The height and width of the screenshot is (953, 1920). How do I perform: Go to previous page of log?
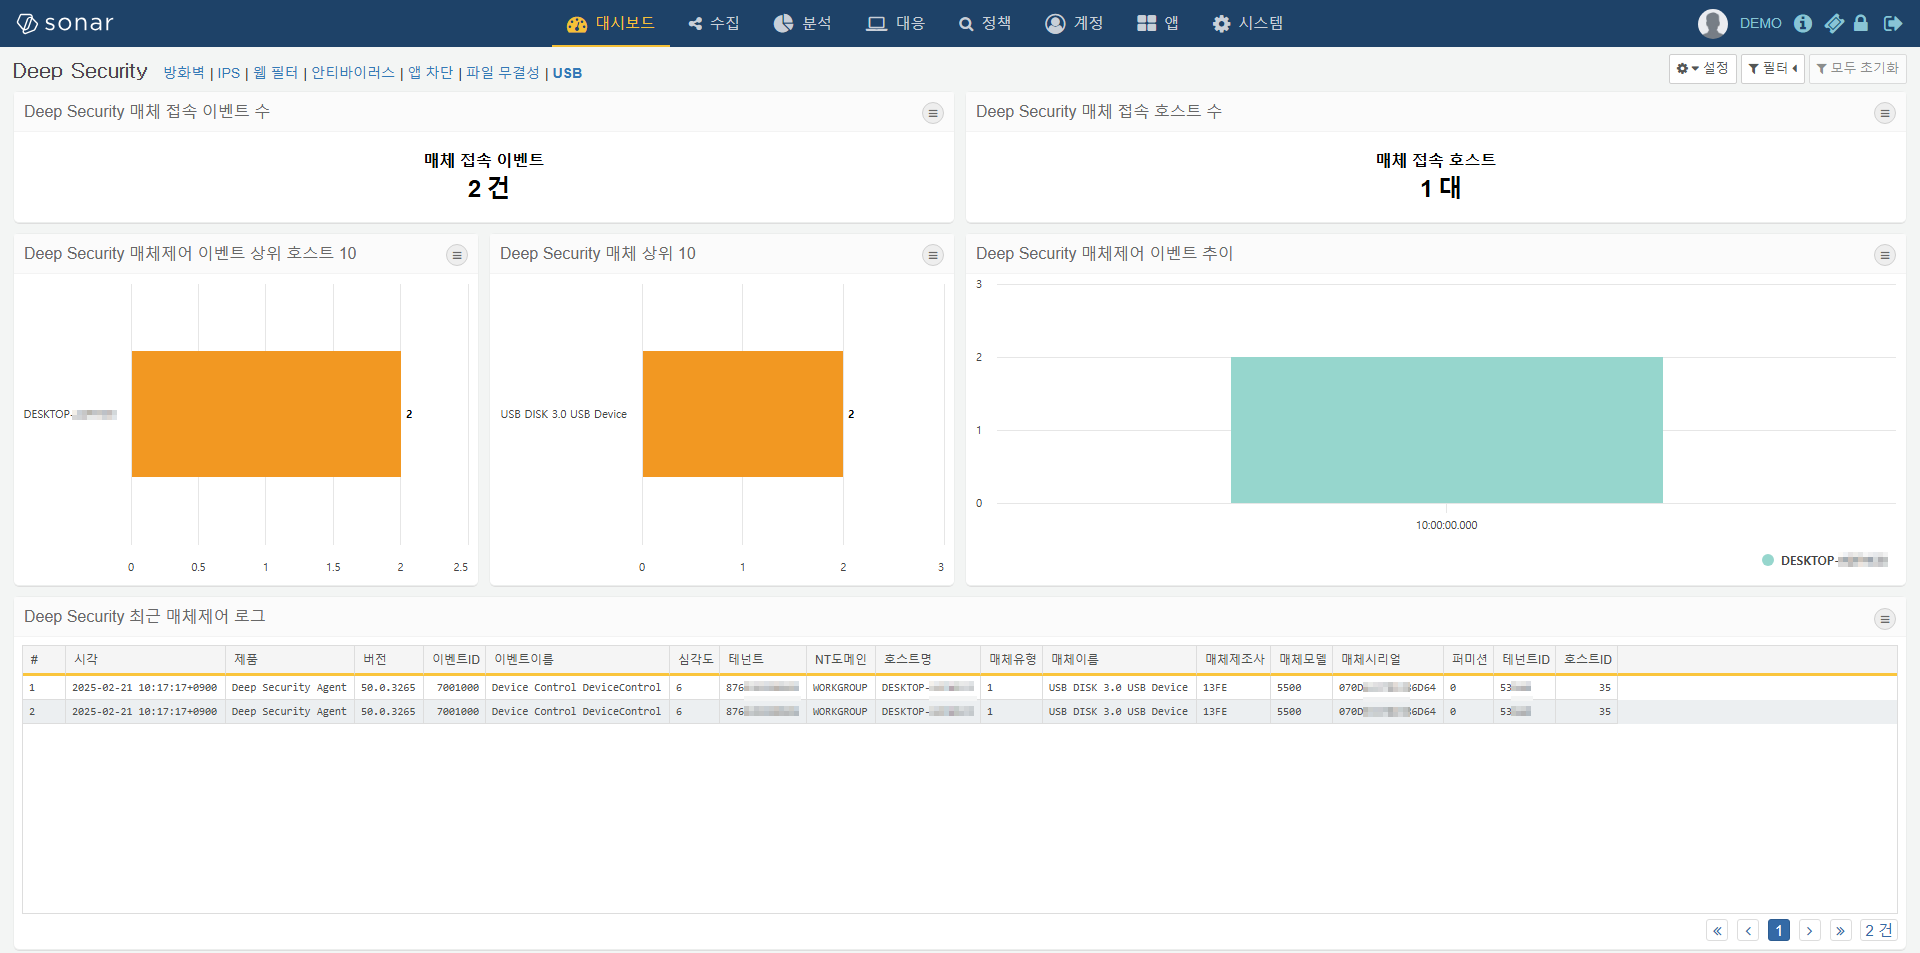pos(1748,930)
